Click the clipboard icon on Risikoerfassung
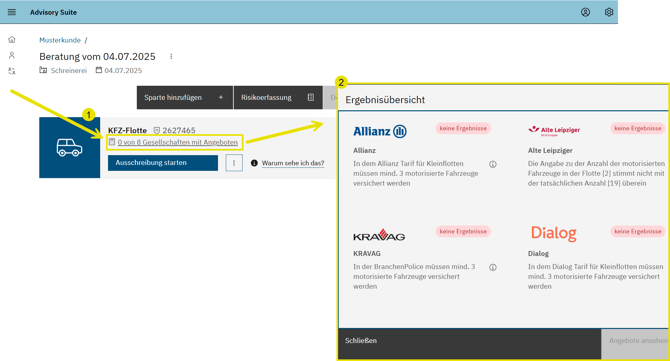Image resolution: width=670 pixels, height=361 pixels. click(x=311, y=97)
